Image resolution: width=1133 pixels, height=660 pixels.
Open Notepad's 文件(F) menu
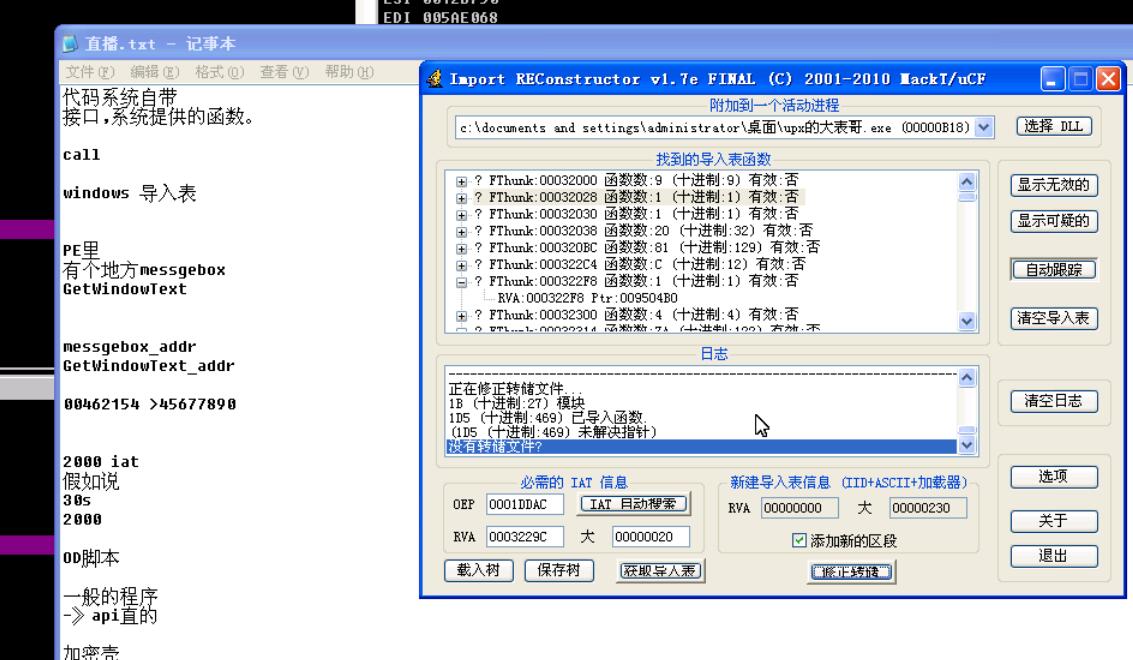(90, 72)
